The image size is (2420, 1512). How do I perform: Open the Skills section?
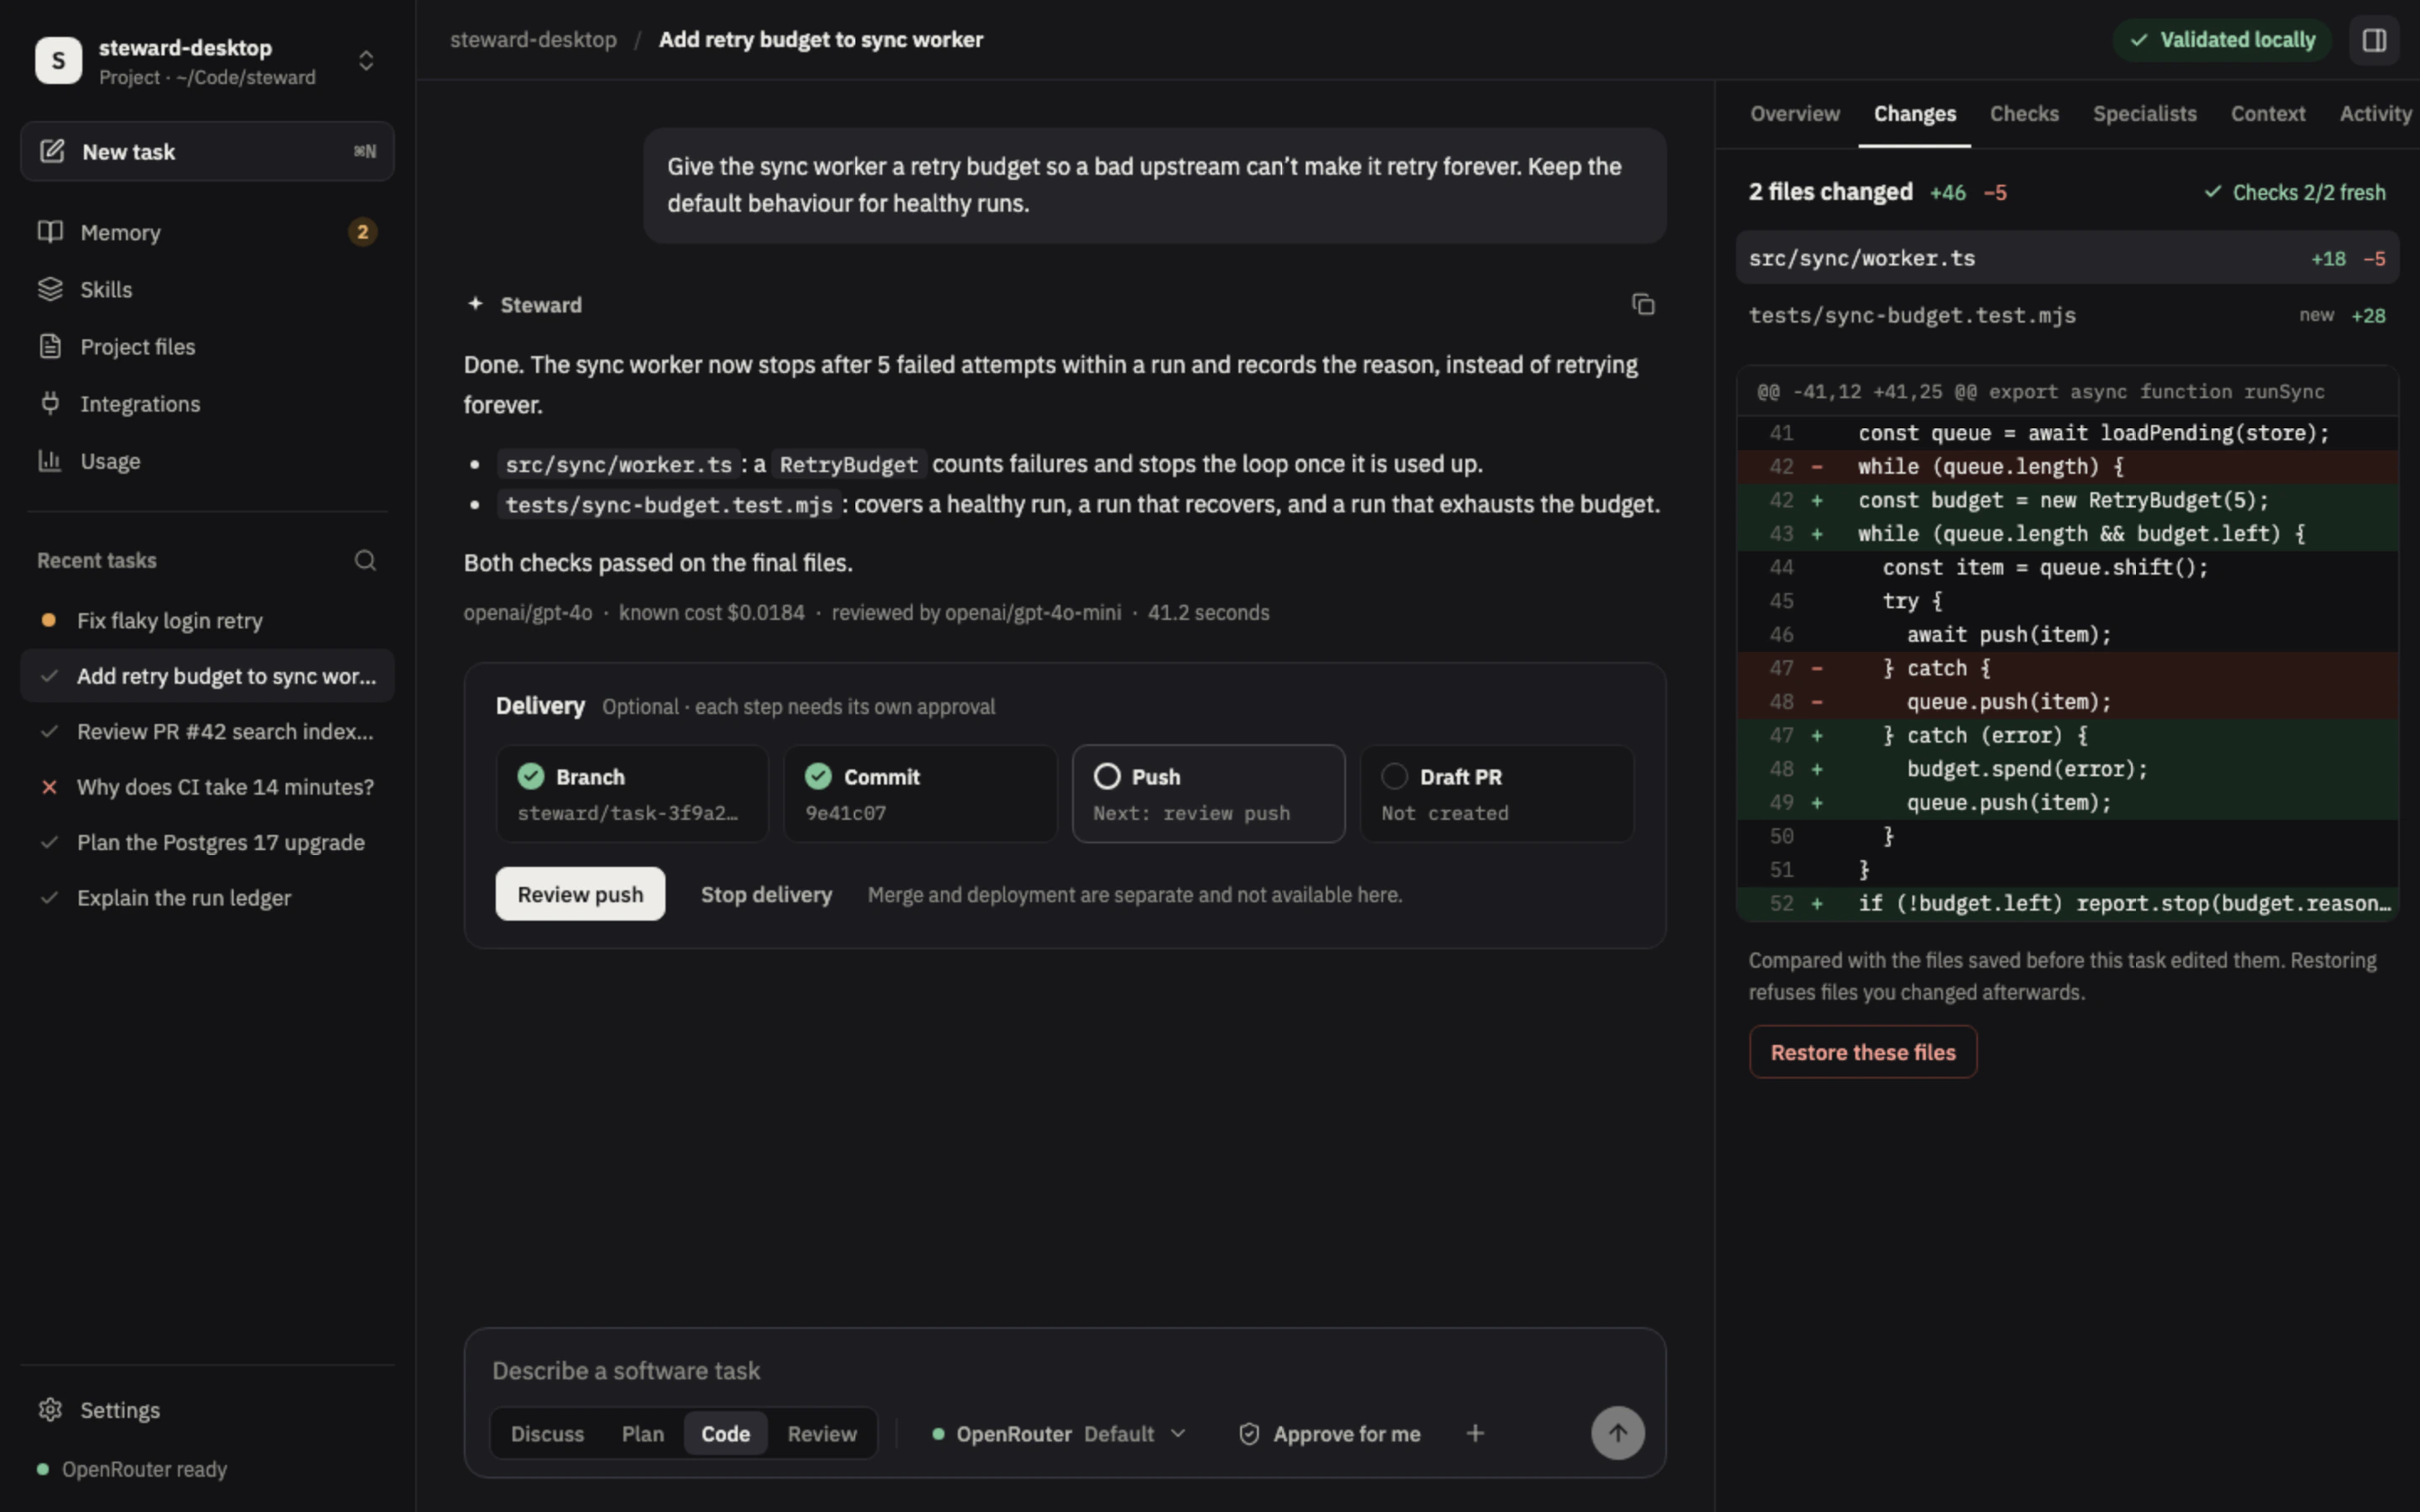click(x=207, y=289)
